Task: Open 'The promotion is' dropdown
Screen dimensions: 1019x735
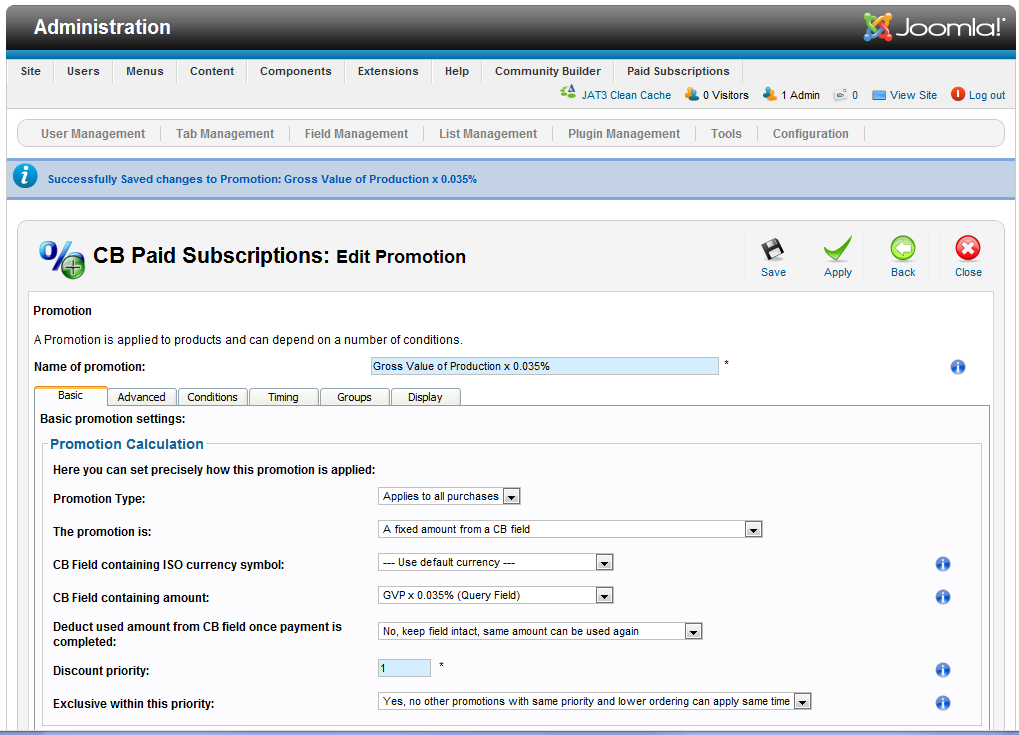Action: (x=570, y=529)
